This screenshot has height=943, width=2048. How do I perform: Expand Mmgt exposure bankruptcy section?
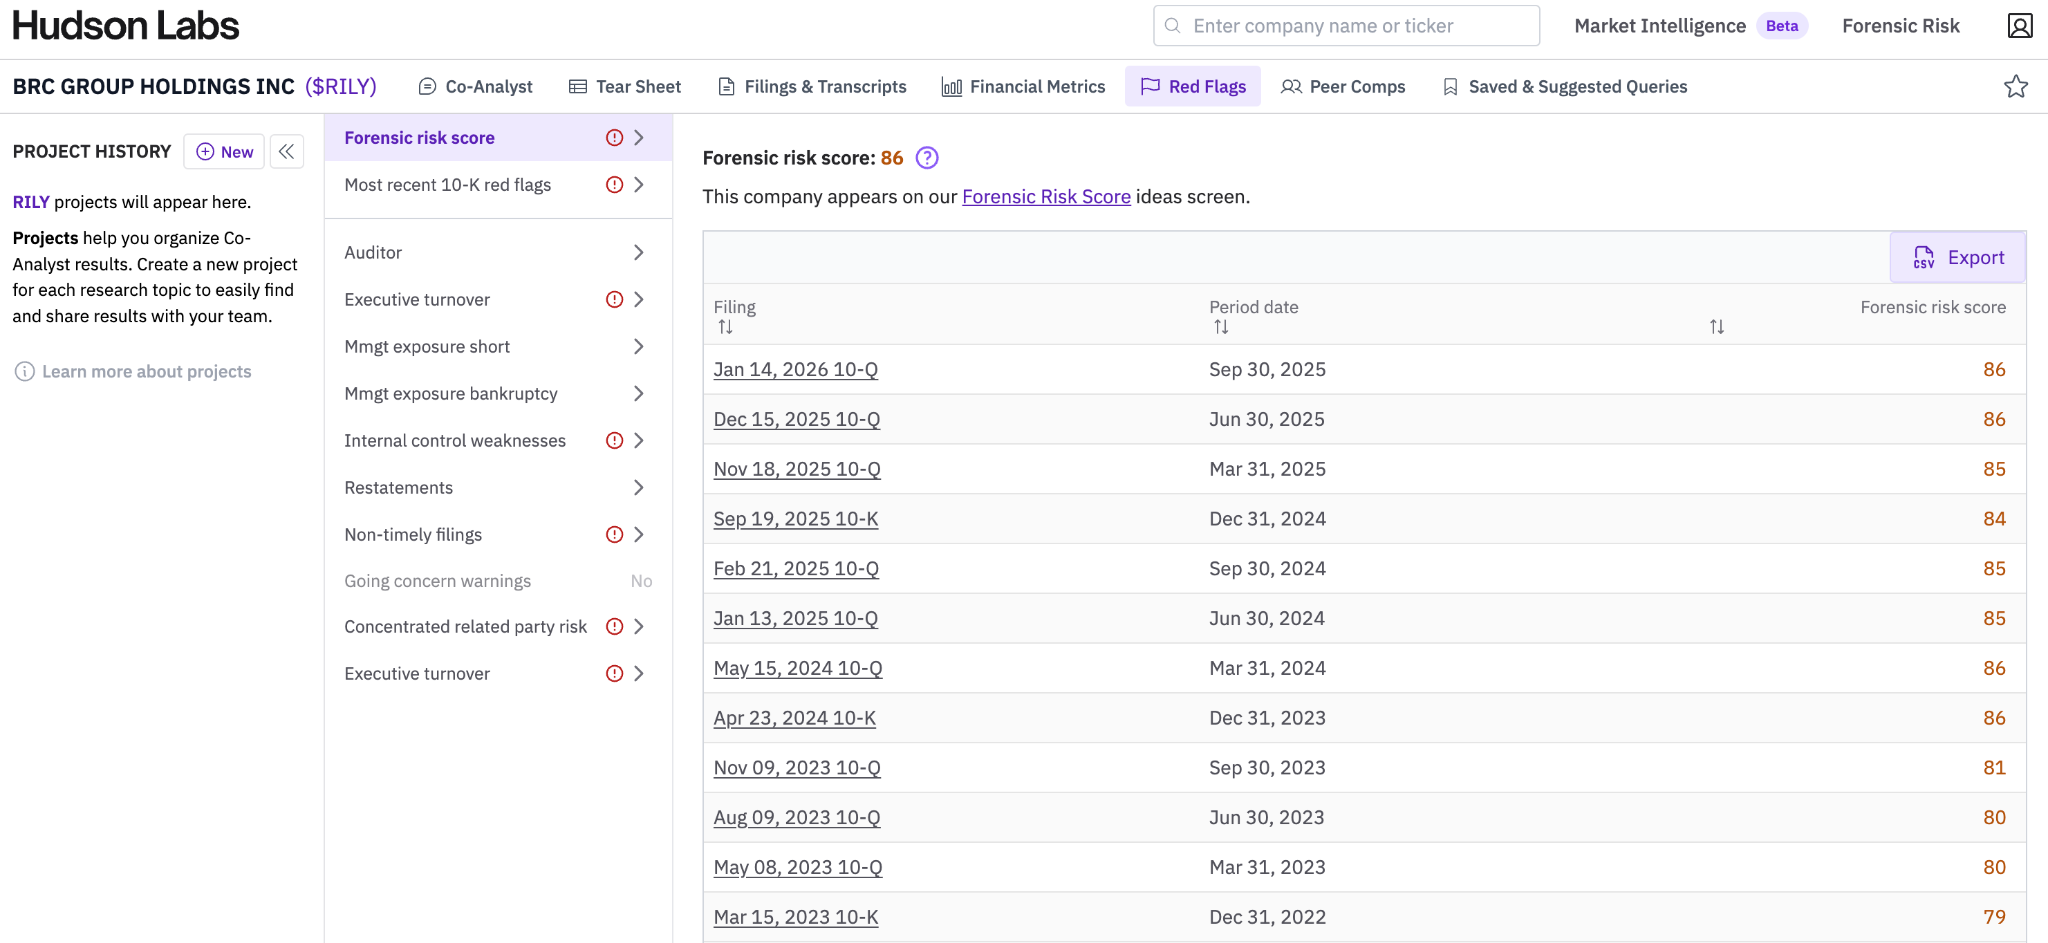638,394
